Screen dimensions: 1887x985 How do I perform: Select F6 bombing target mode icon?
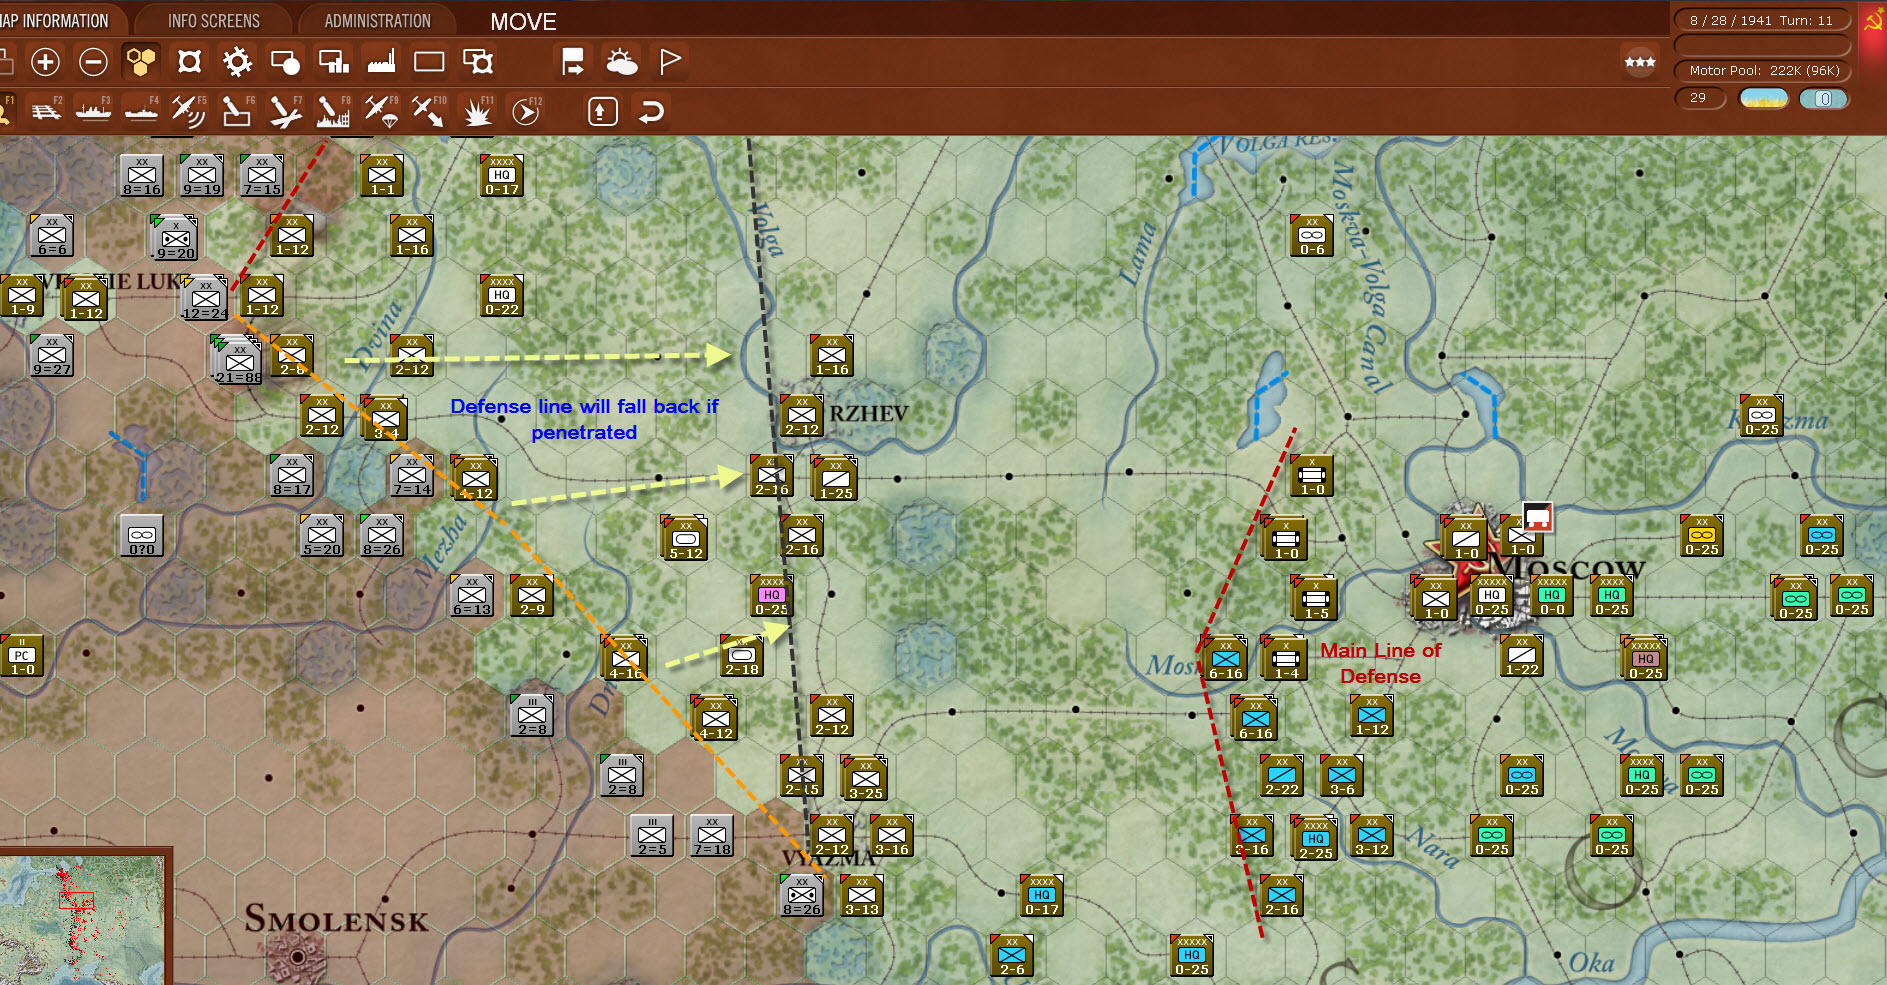coord(236,111)
